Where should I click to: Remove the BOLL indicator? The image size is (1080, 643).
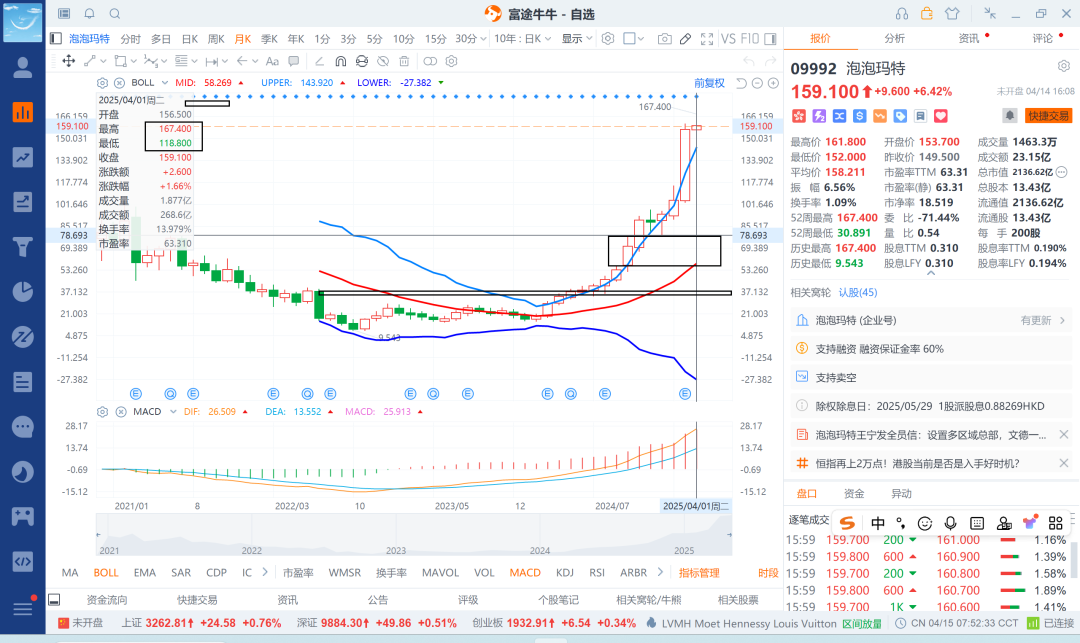[x=119, y=83]
